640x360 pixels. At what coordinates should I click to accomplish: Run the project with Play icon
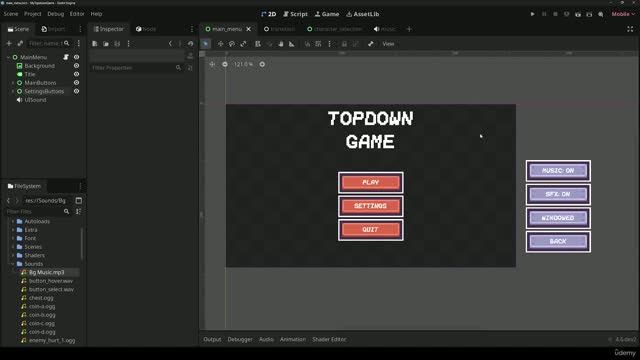(533, 14)
